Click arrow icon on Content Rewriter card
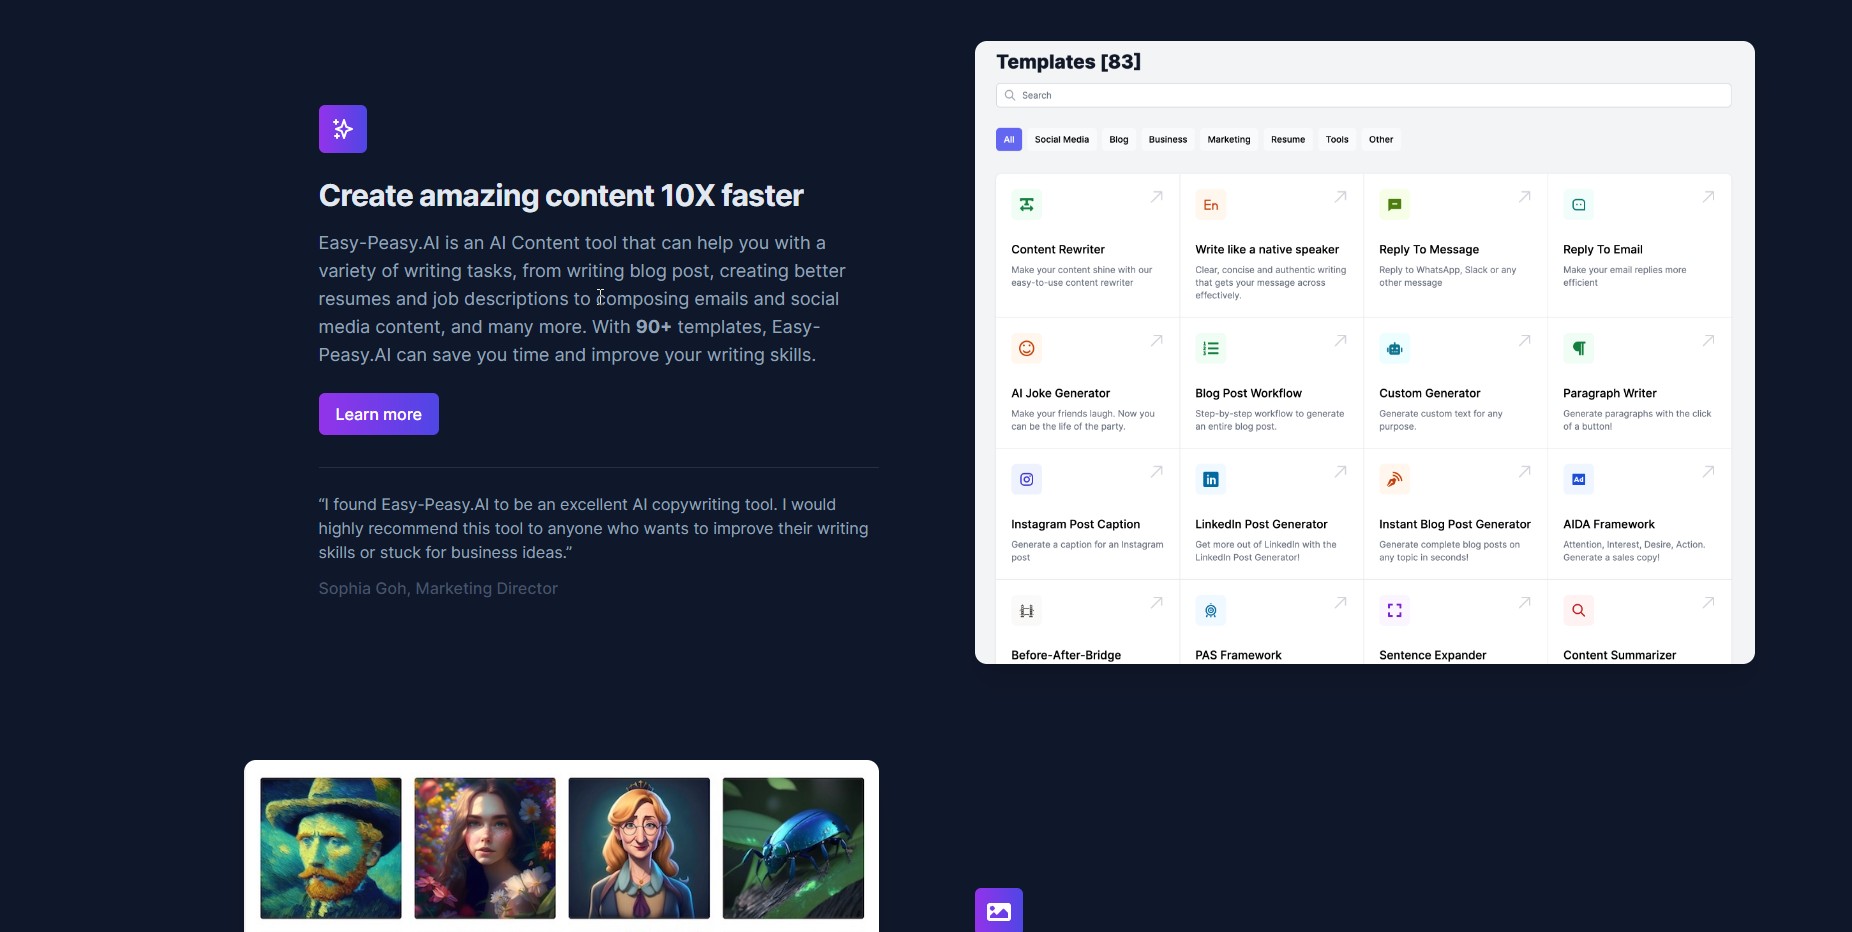The height and width of the screenshot is (932, 1852). pyautogui.click(x=1156, y=197)
